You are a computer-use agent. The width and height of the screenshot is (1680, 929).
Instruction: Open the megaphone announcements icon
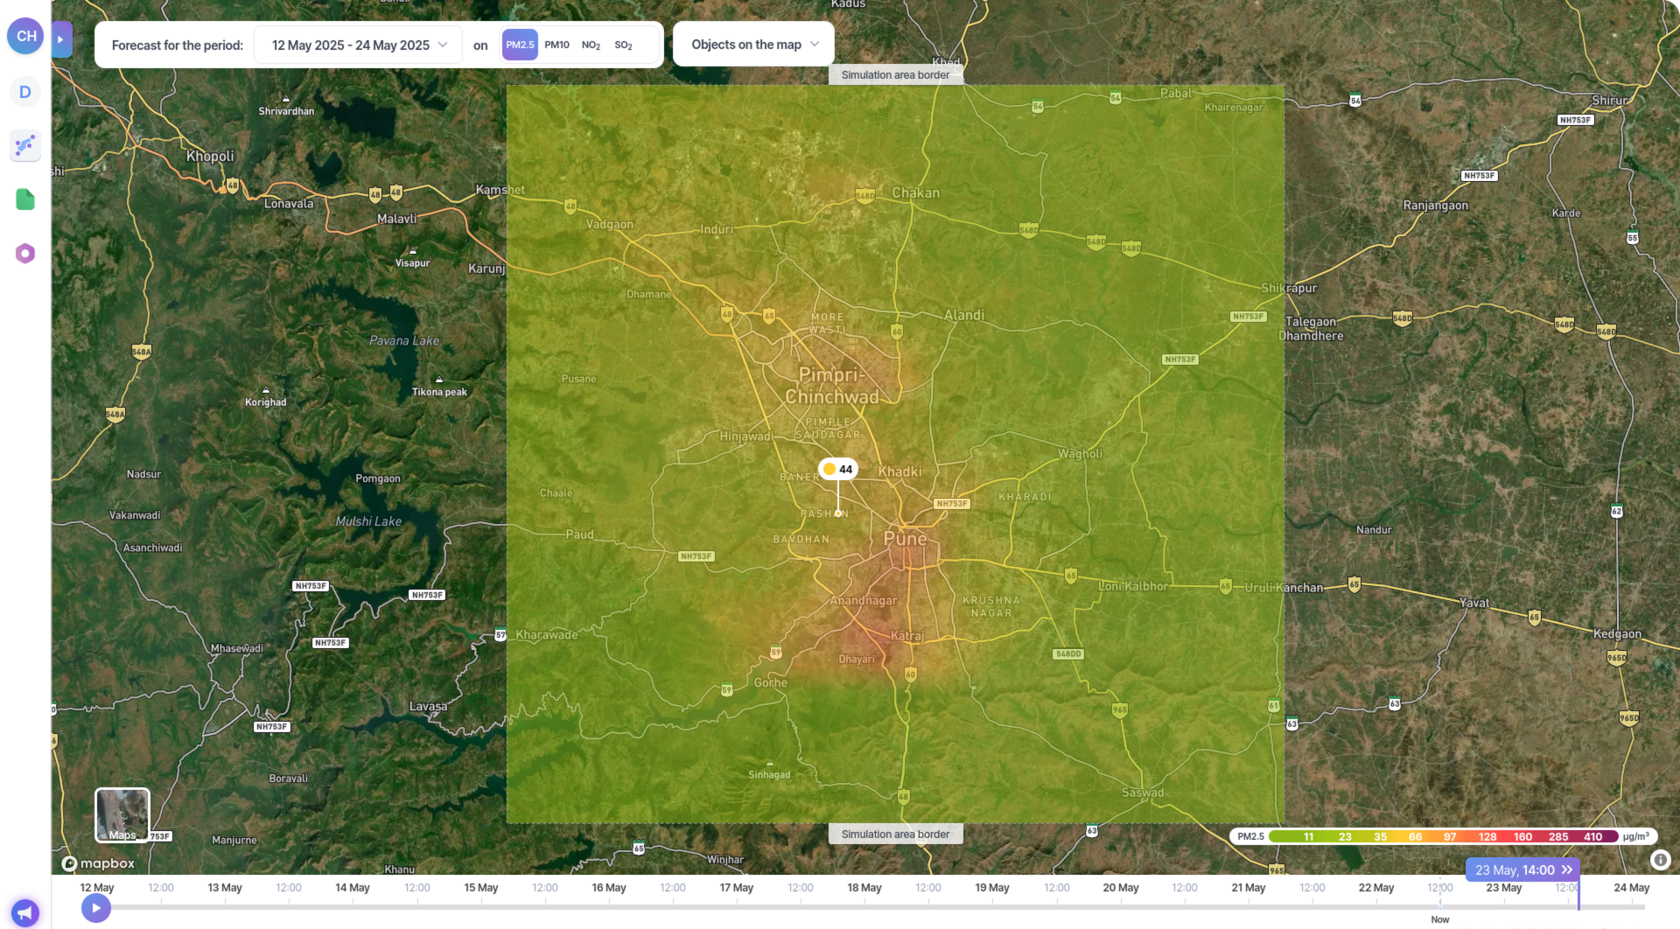tap(25, 912)
